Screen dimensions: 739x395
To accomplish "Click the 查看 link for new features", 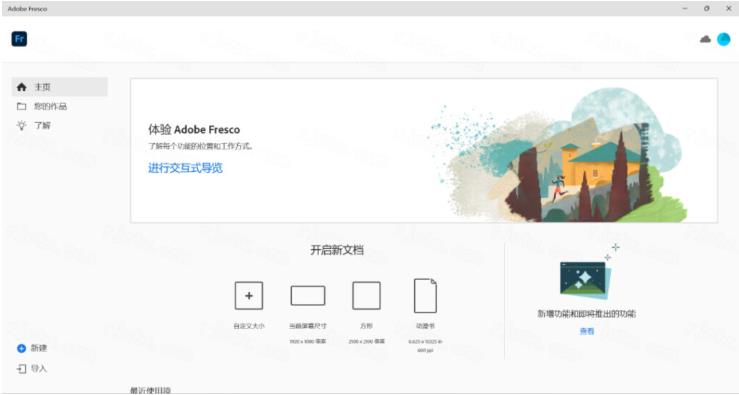I will coord(587,331).
